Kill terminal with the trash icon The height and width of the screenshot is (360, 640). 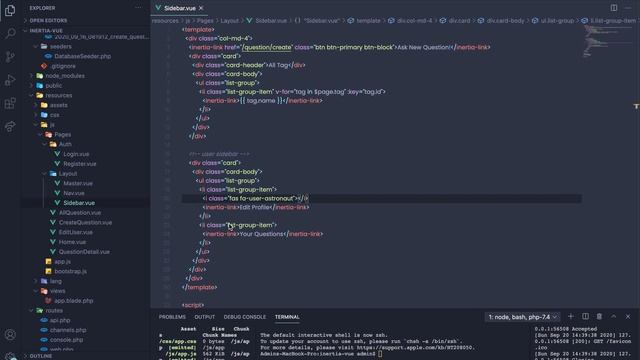599,316
